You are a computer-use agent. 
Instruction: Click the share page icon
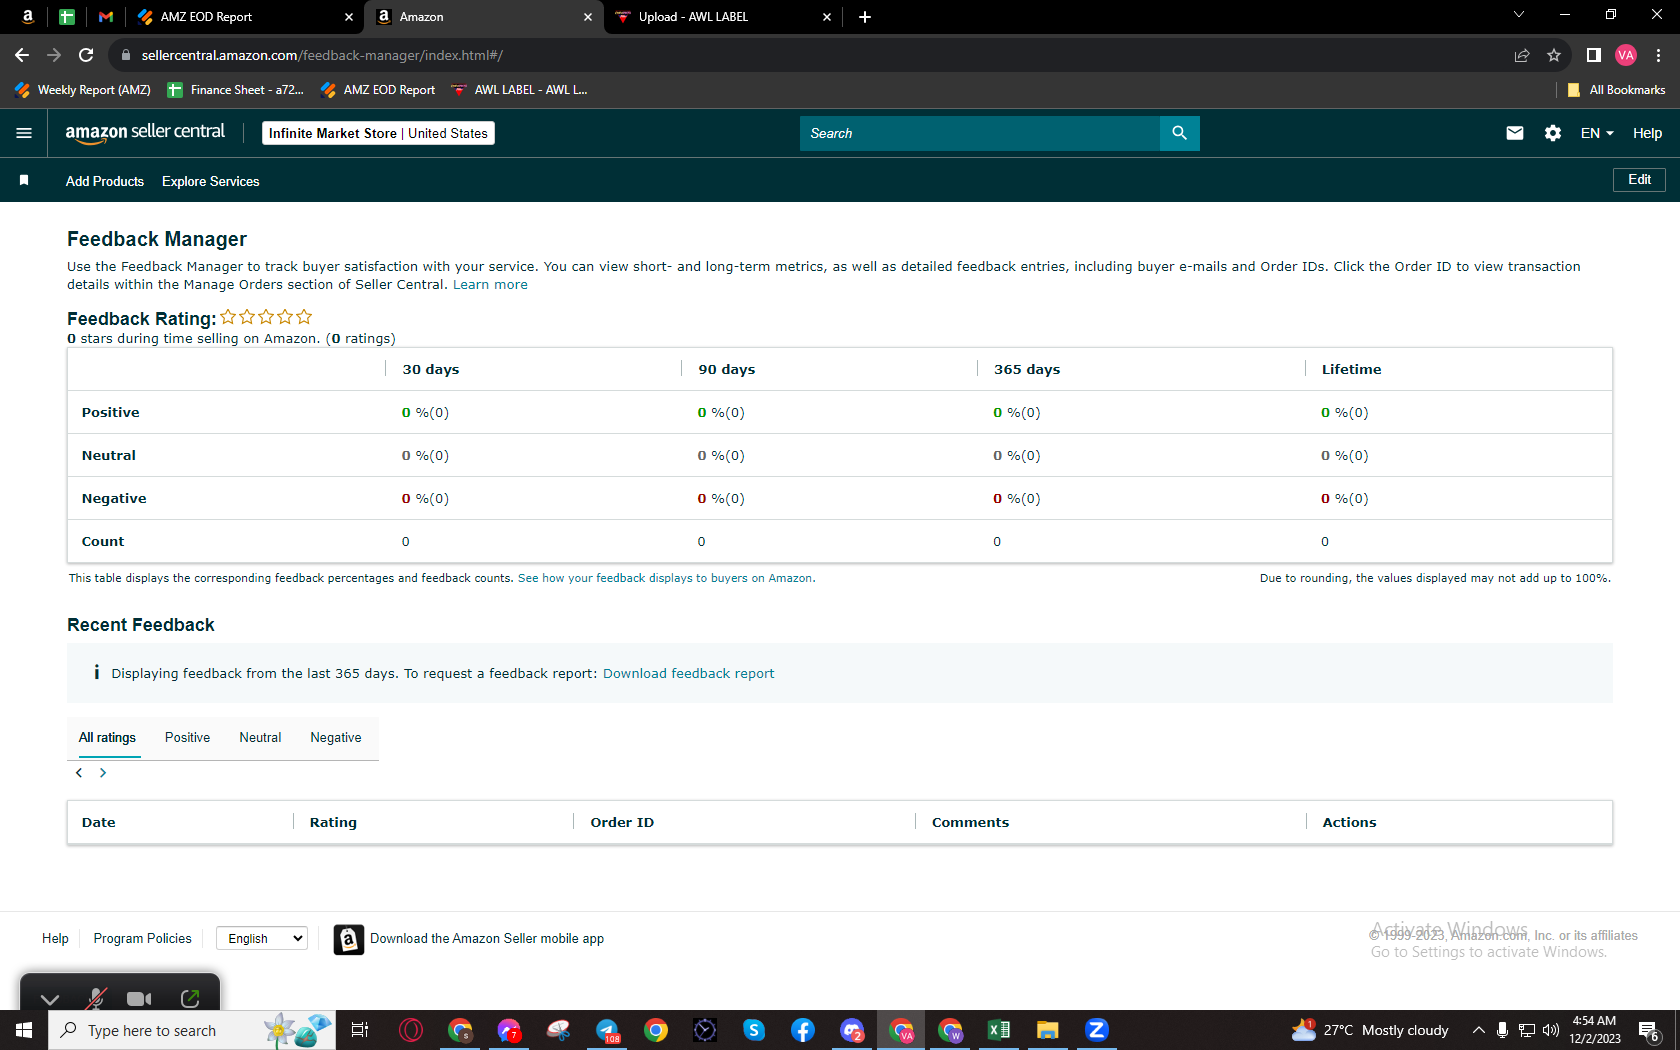click(1521, 55)
